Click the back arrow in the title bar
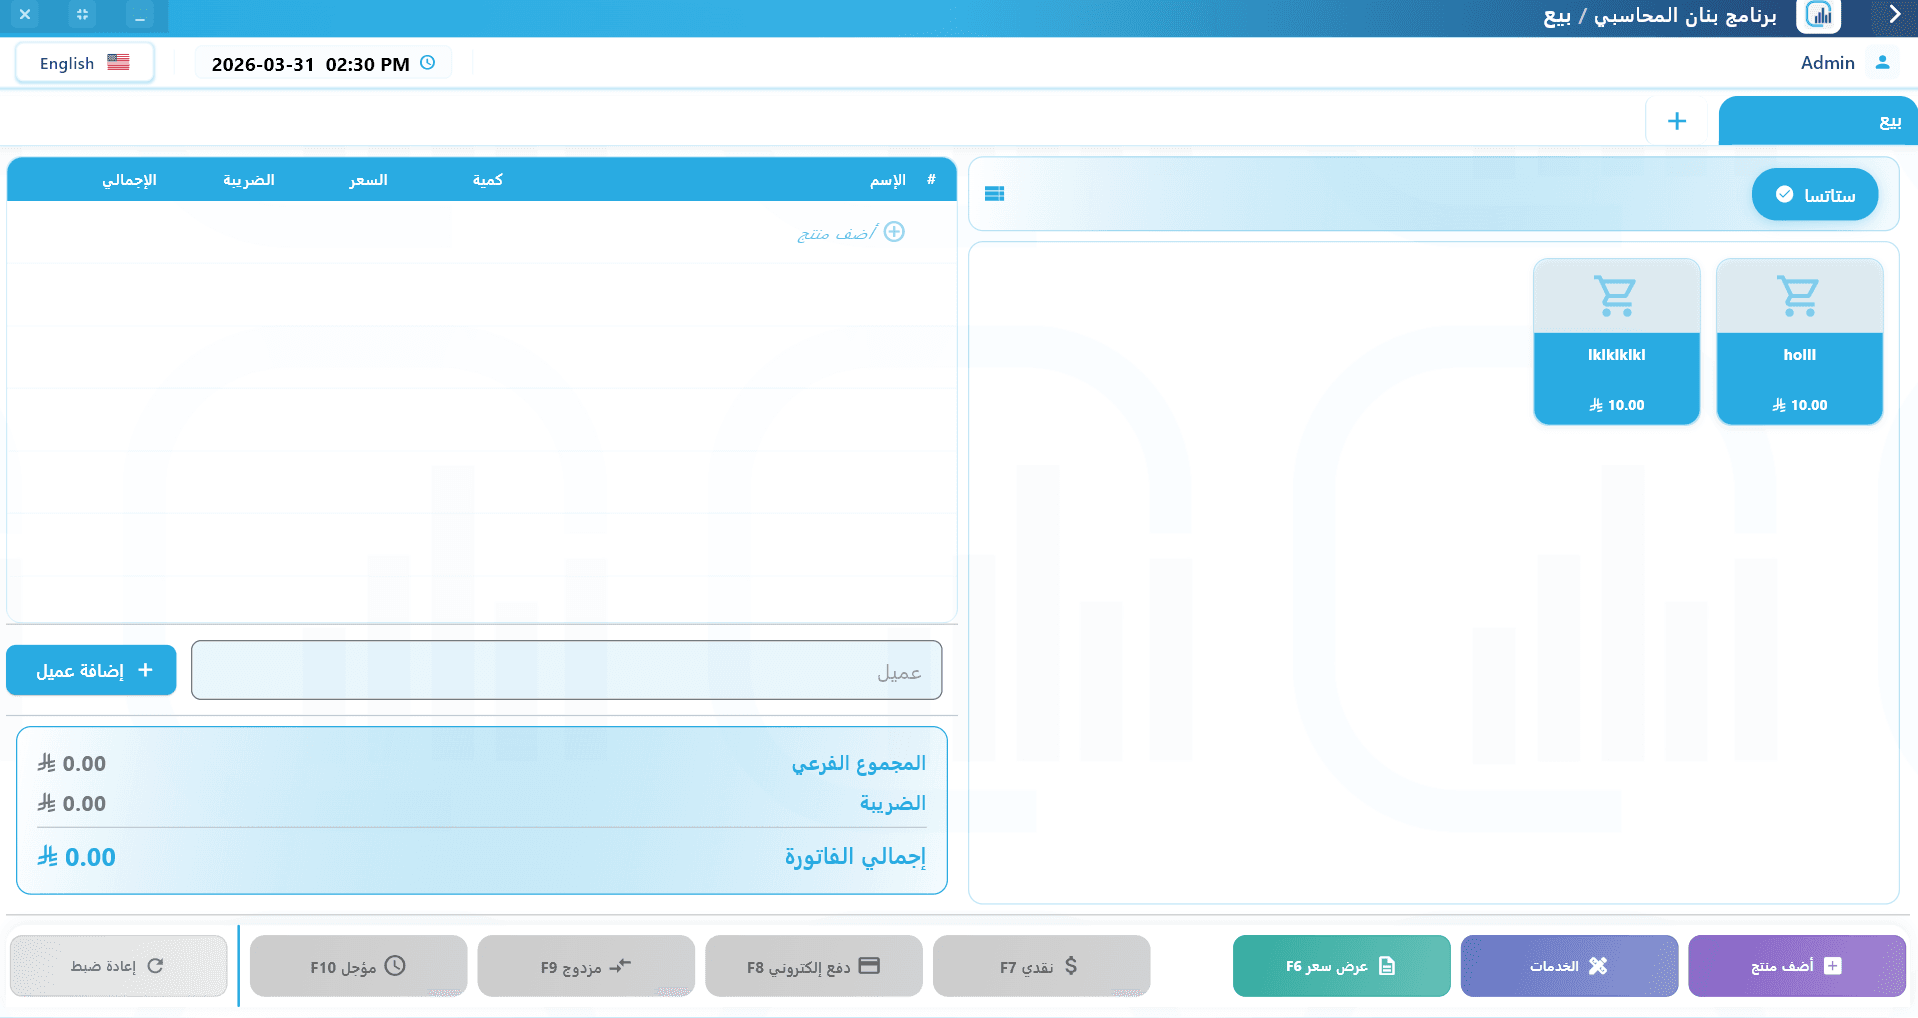The height and width of the screenshot is (1018, 1918). 1893,15
